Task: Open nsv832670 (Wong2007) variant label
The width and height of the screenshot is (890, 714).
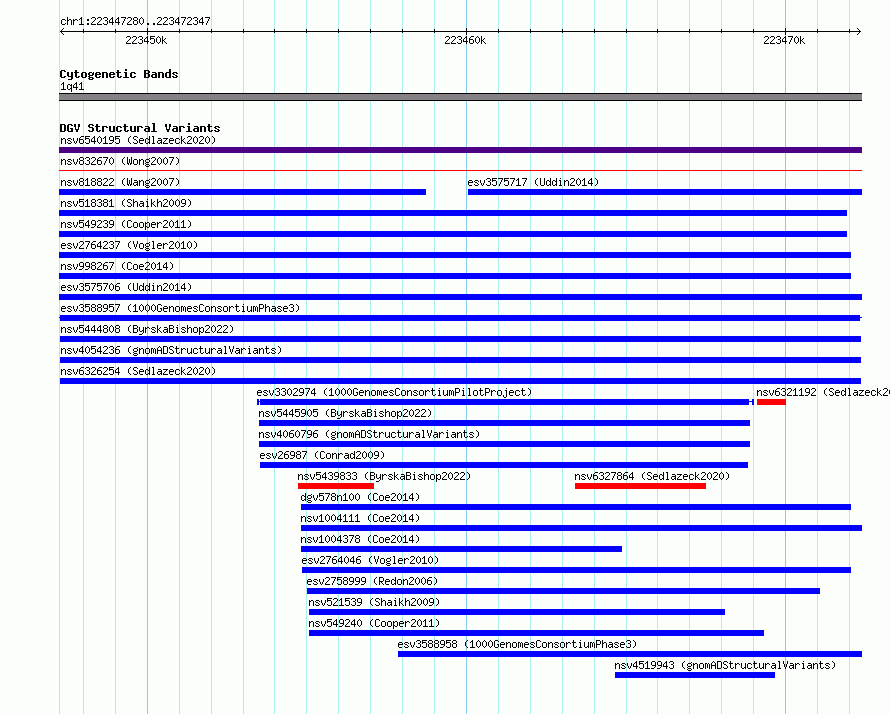Action: 120,161
